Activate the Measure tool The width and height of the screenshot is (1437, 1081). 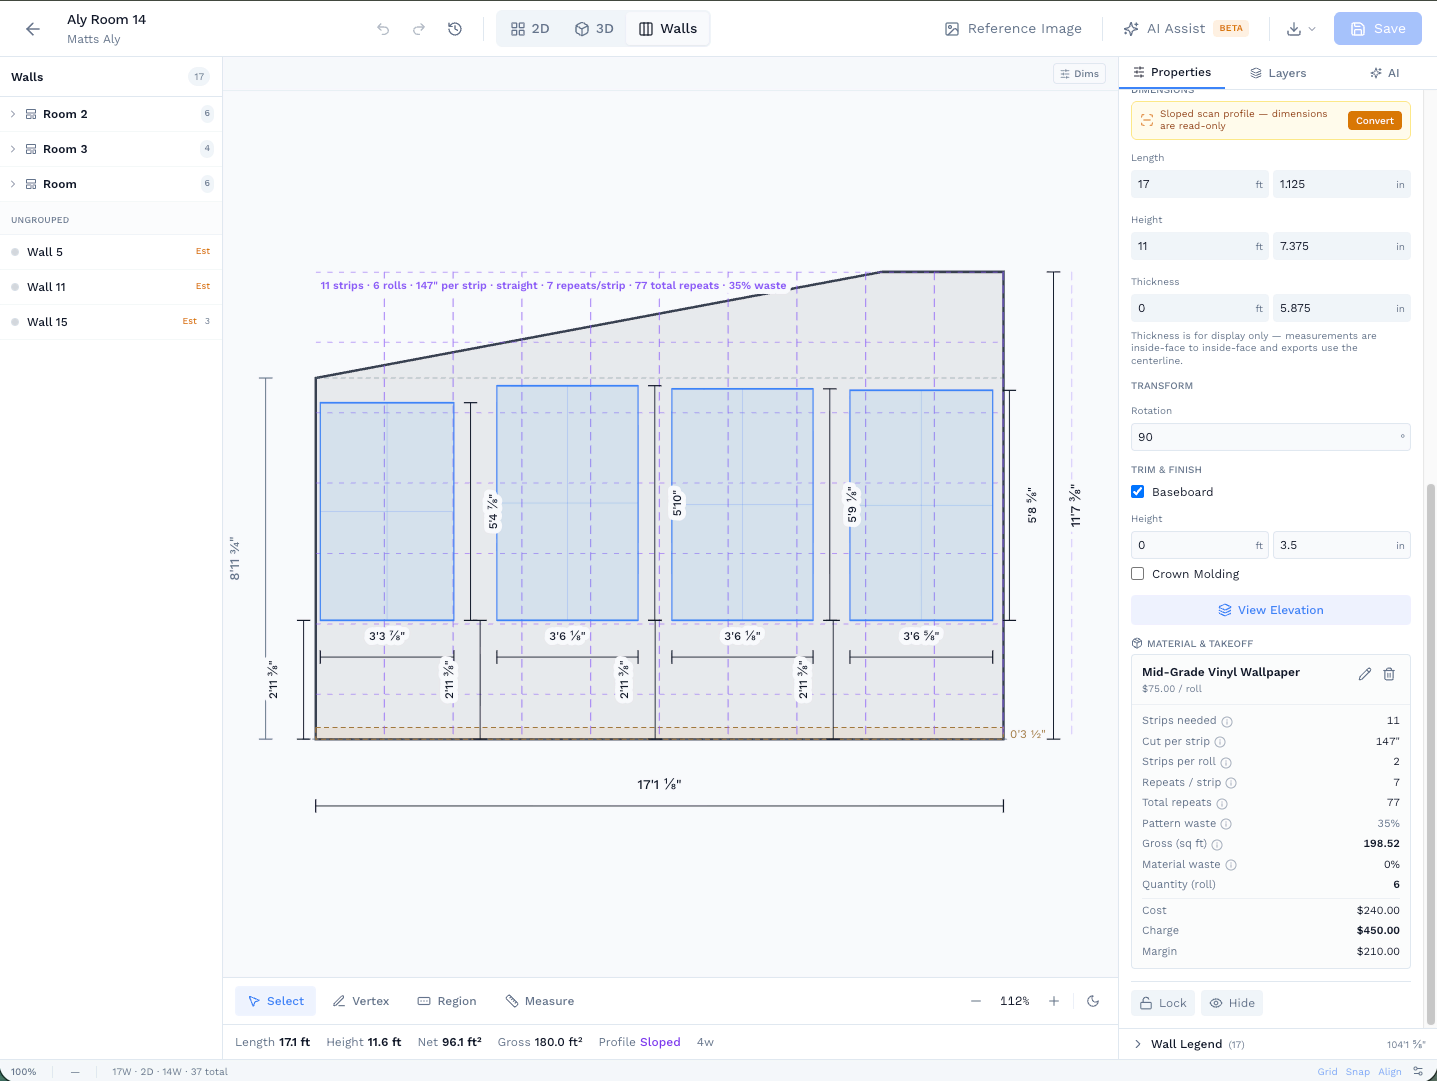pyautogui.click(x=540, y=1001)
